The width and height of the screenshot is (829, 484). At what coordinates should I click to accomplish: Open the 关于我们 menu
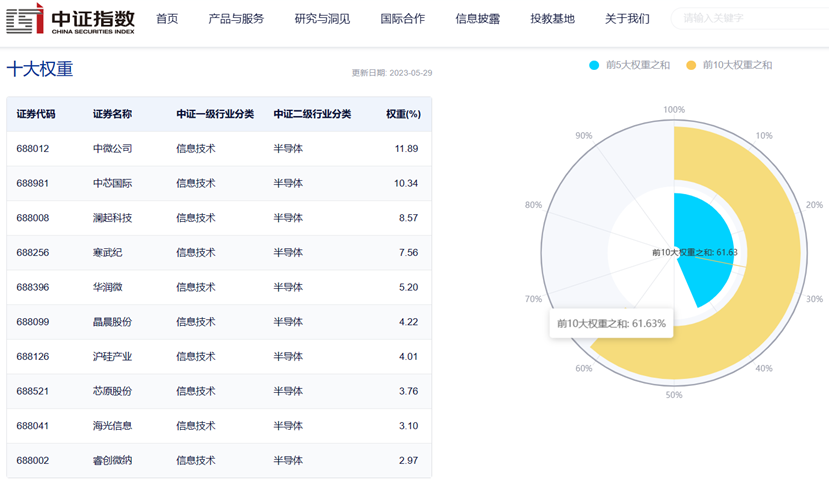(x=627, y=19)
